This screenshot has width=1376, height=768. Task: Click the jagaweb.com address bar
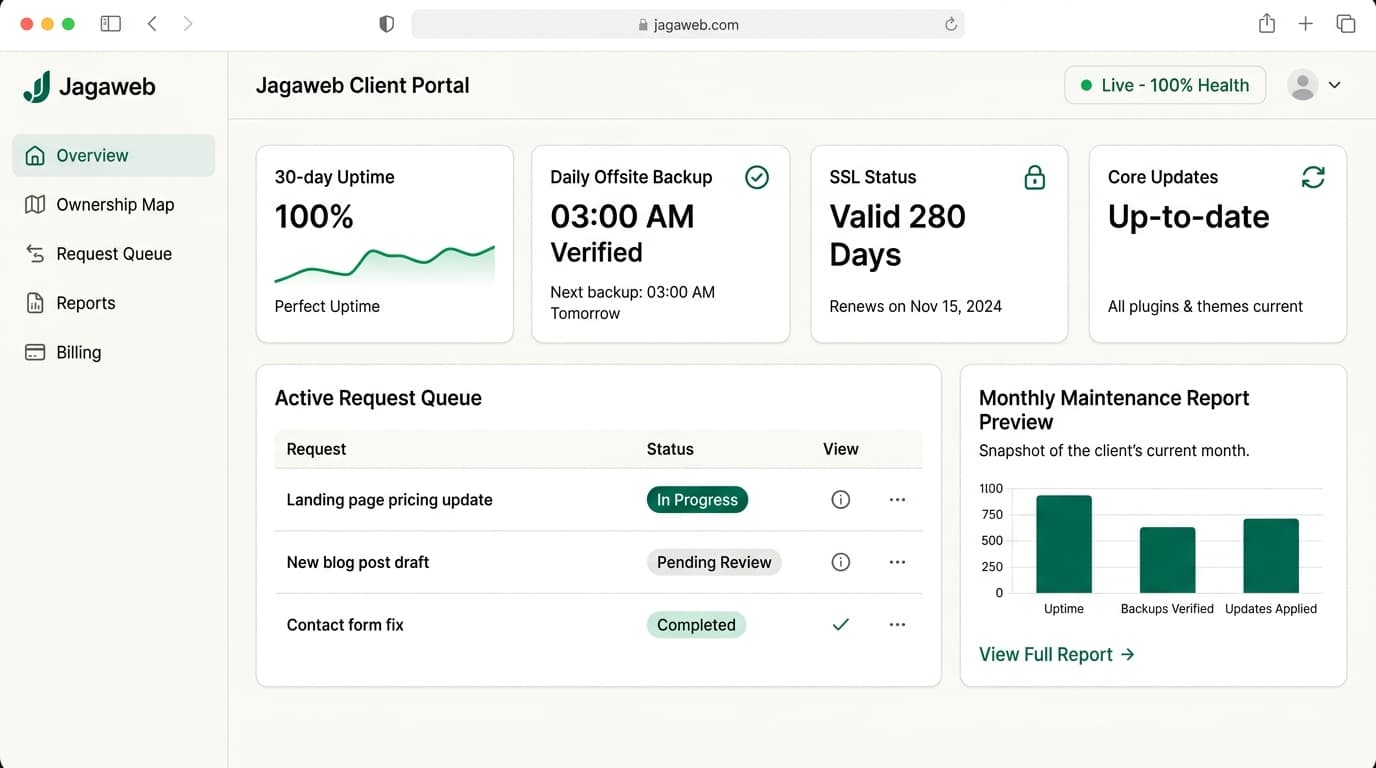pos(688,24)
